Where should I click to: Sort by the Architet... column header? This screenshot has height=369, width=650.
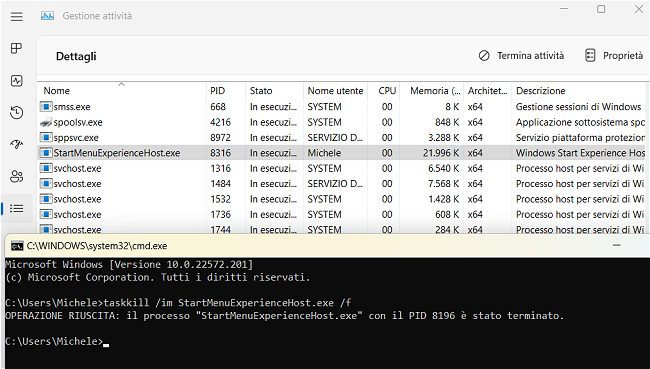(488, 90)
